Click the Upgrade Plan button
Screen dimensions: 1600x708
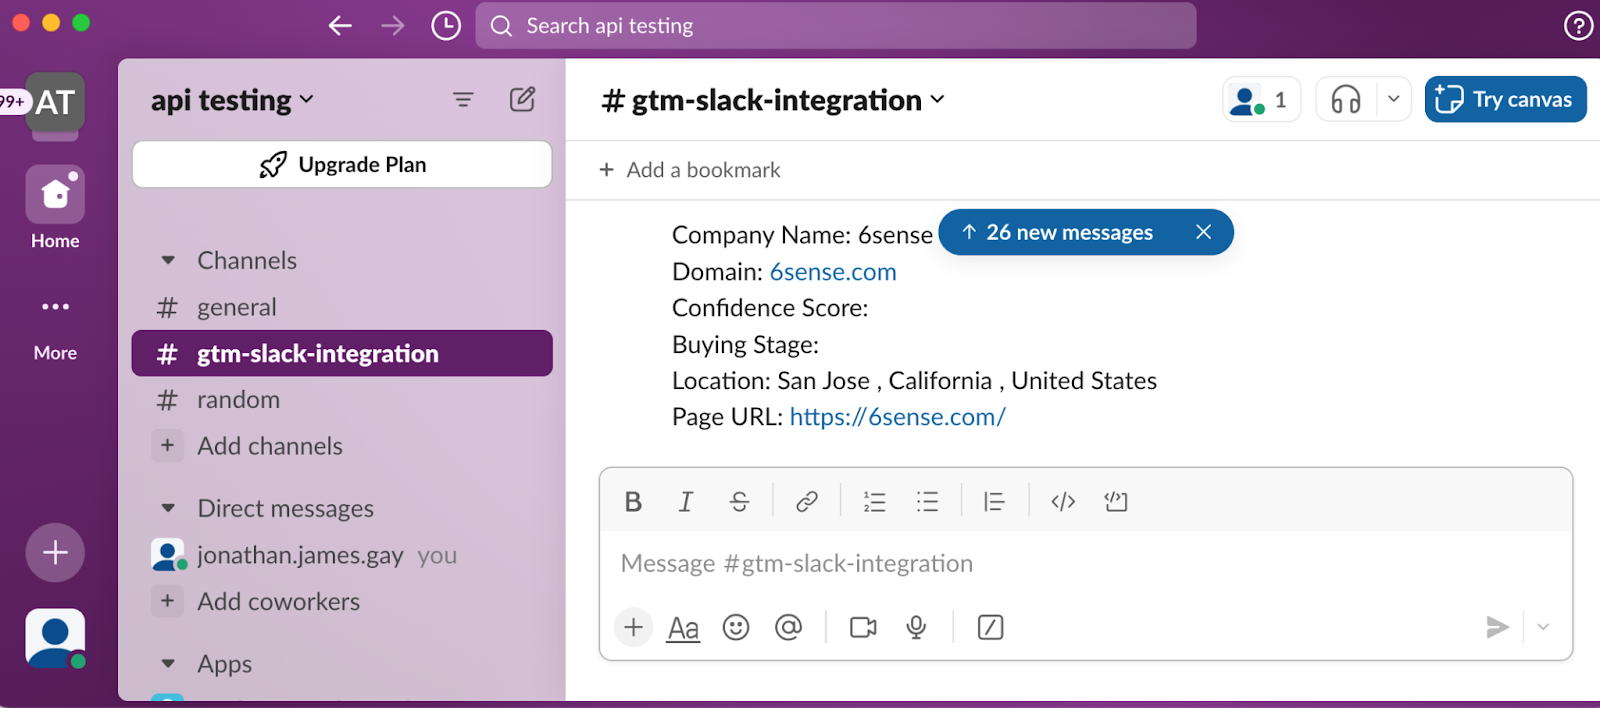click(x=342, y=164)
